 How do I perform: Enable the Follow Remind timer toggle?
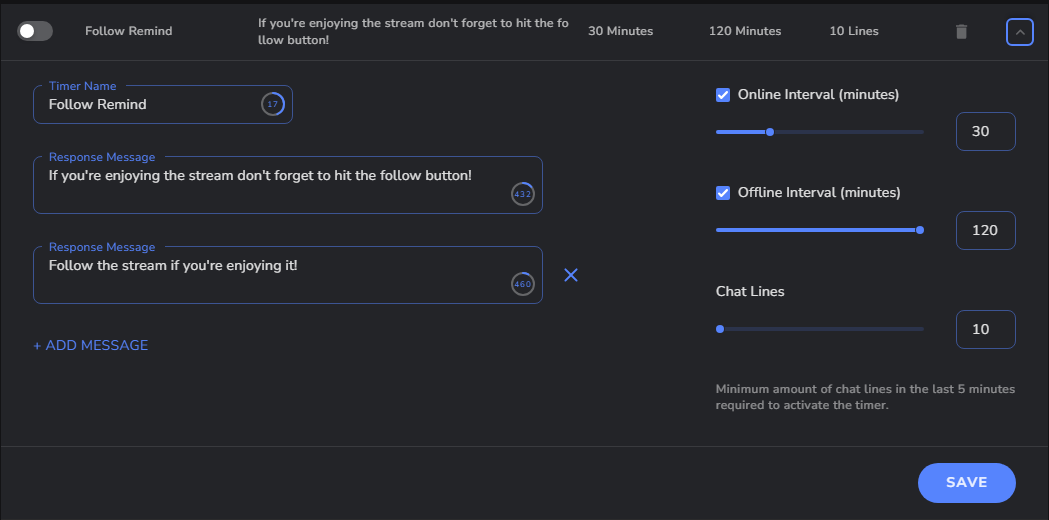tap(35, 31)
